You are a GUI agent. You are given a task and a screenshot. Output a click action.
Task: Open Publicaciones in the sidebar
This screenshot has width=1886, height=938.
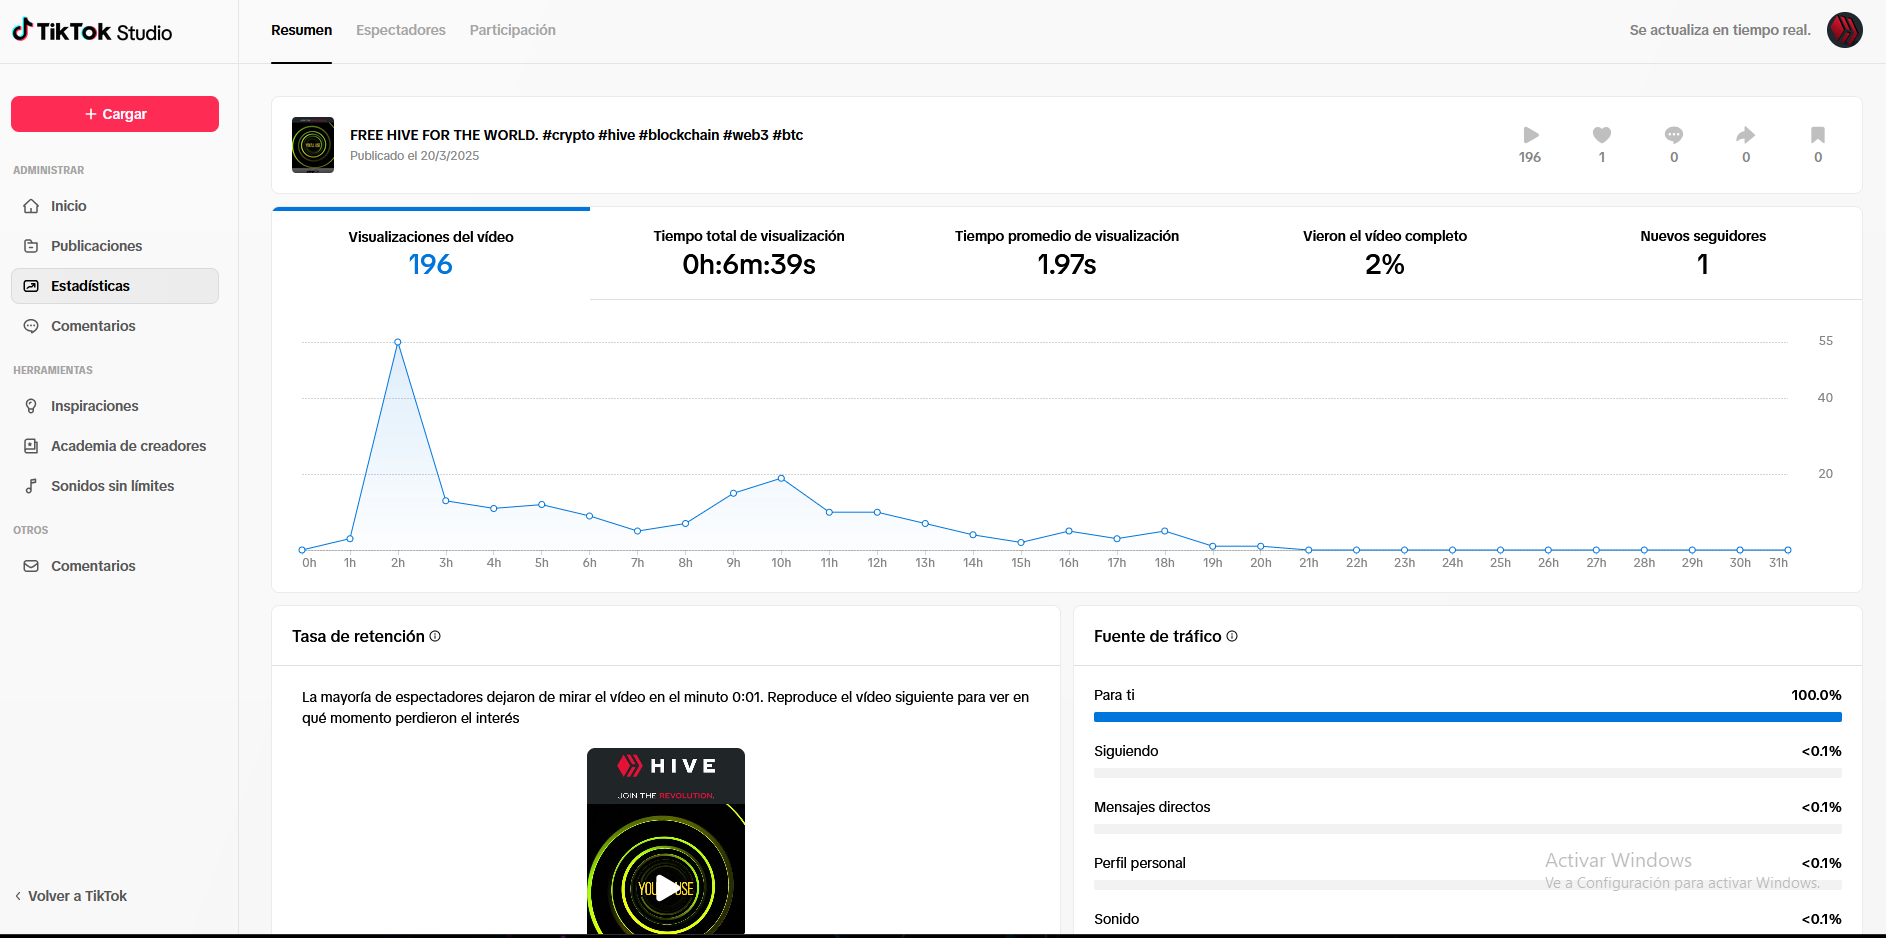tap(115, 246)
